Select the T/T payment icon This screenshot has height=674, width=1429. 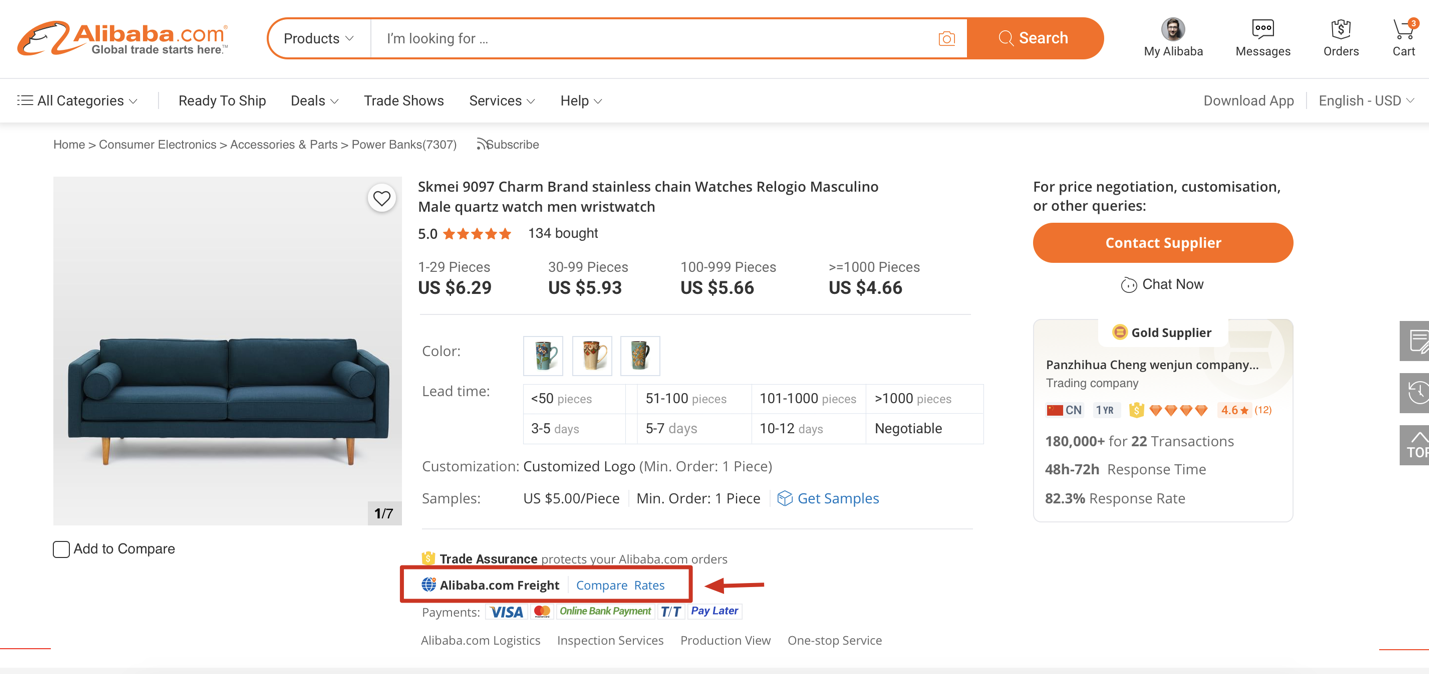pyautogui.click(x=671, y=611)
